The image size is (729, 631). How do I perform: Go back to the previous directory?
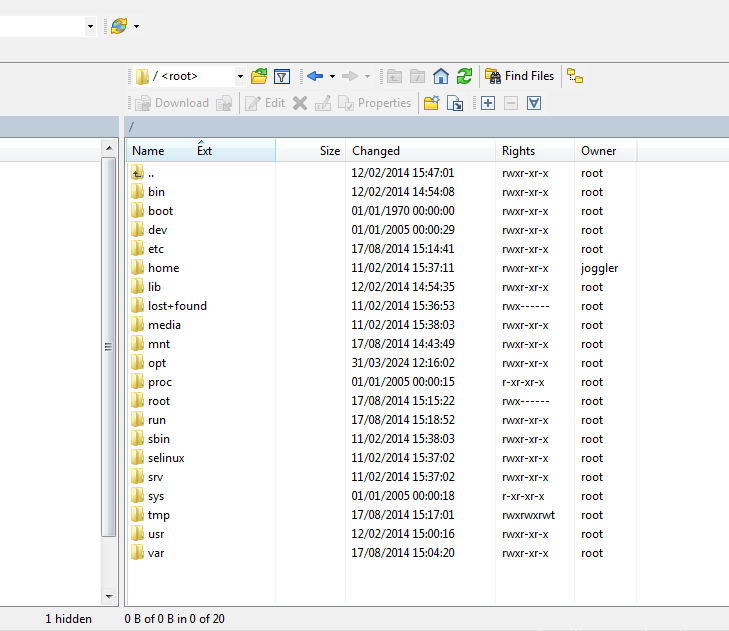tap(315, 76)
